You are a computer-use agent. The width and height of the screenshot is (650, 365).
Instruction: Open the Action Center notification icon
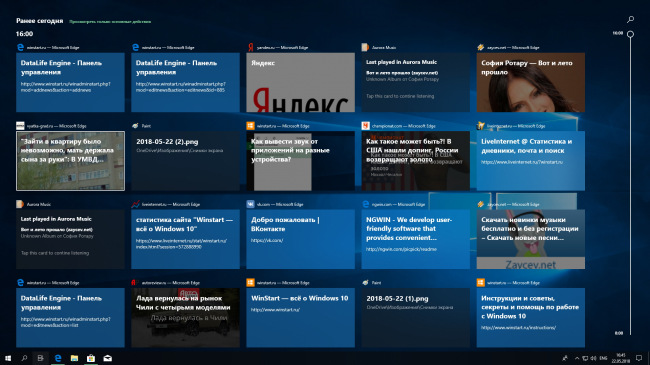[639, 358]
